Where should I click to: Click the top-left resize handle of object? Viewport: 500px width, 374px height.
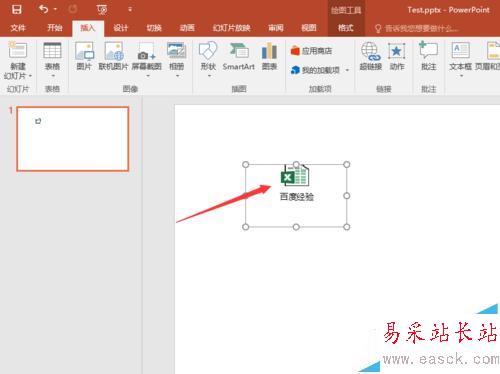tap(246, 164)
